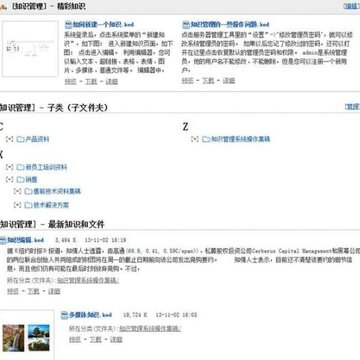
Task: Click the folder icon next to 新员工培训资料
Action: tap(21, 167)
